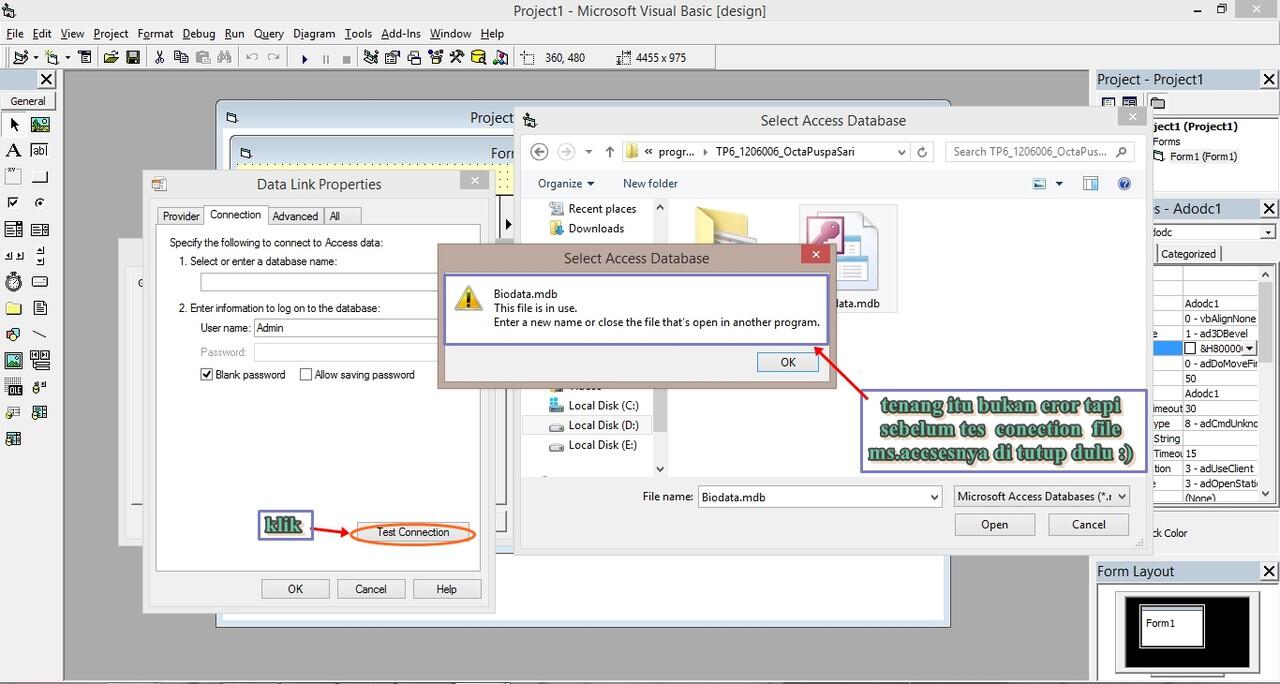Expand the Organize dropdown in file dialog
1280x684 pixels.
[x=565, y=184]
